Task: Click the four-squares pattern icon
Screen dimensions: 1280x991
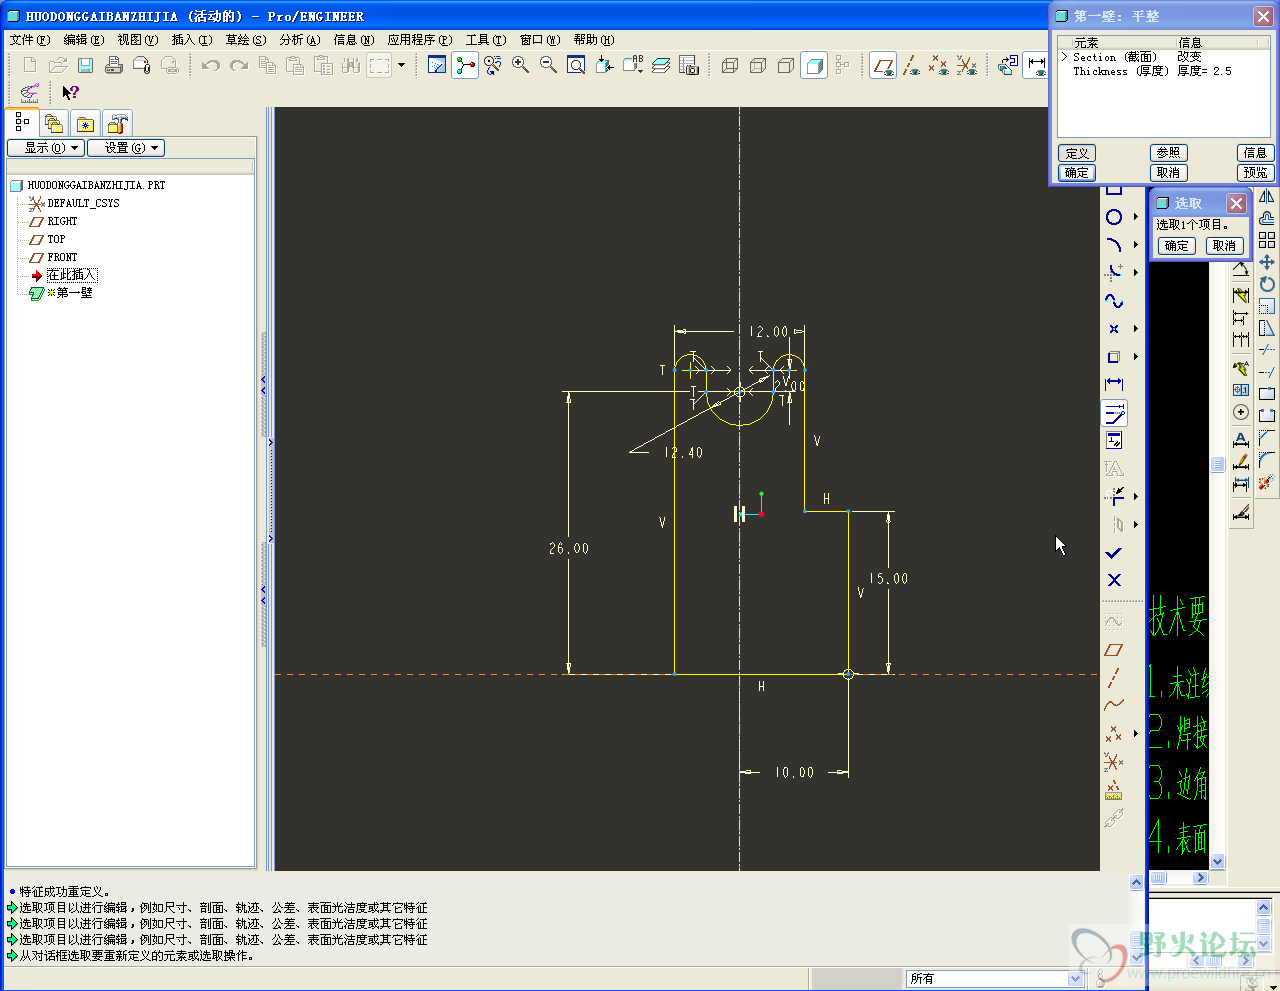Action: (1267, 240)
